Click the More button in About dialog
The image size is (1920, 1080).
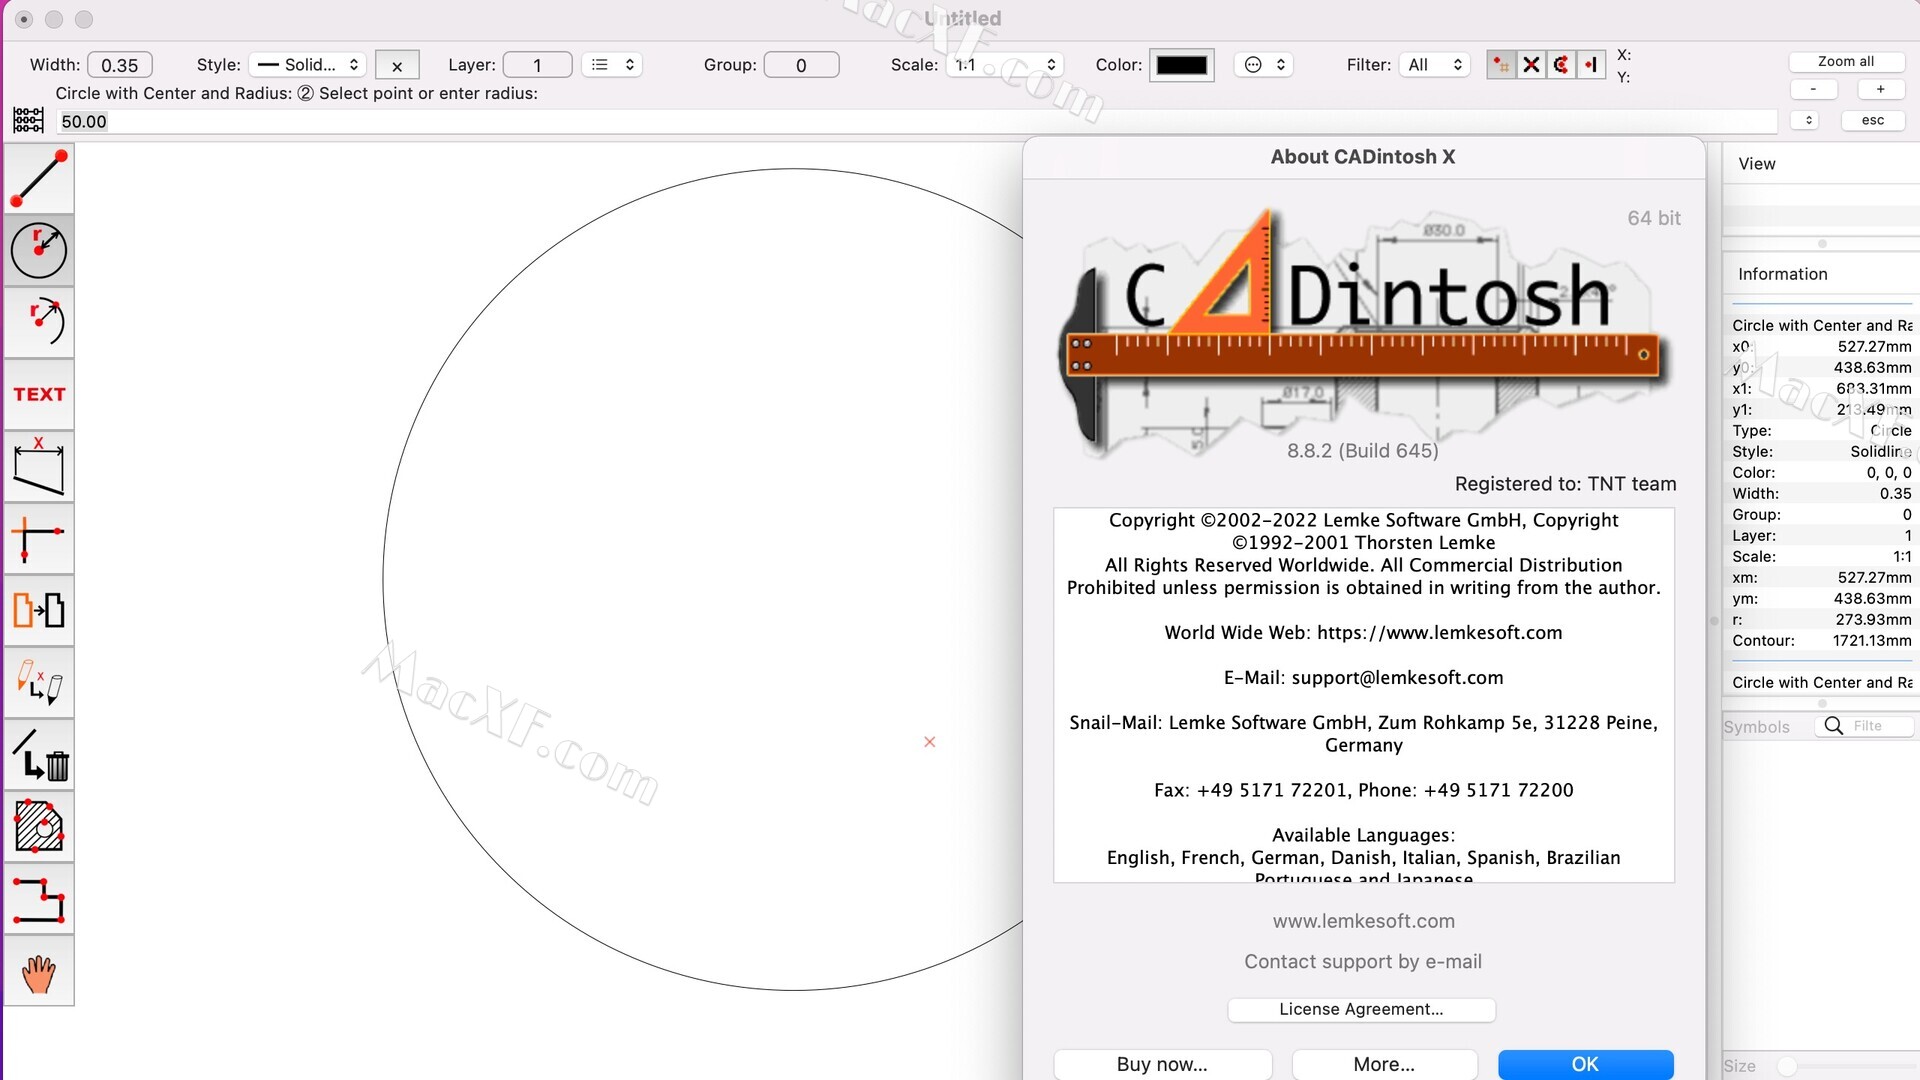(x=1384, y=1064)
